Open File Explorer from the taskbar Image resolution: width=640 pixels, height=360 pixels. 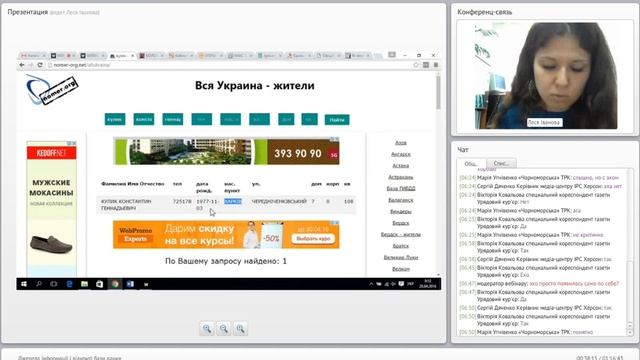point(84,284)
